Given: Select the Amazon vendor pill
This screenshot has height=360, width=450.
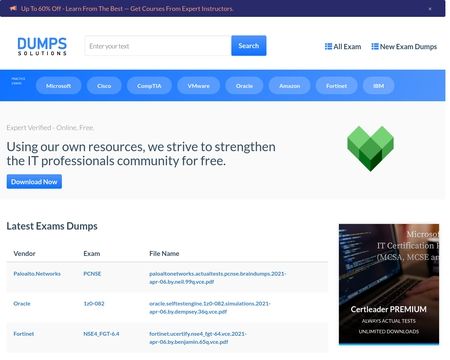Looking at the screenshot, I should 289,86.
